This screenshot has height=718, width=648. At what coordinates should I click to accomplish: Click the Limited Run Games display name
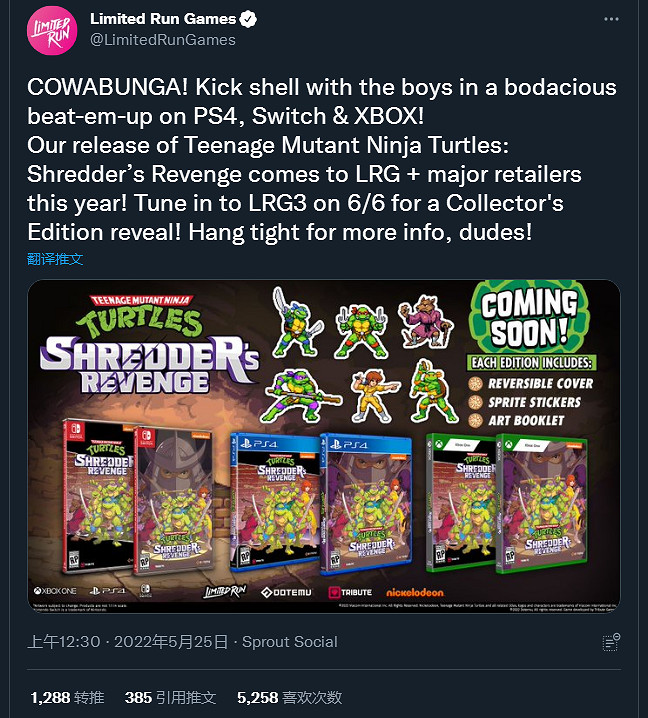click(163, 19)
